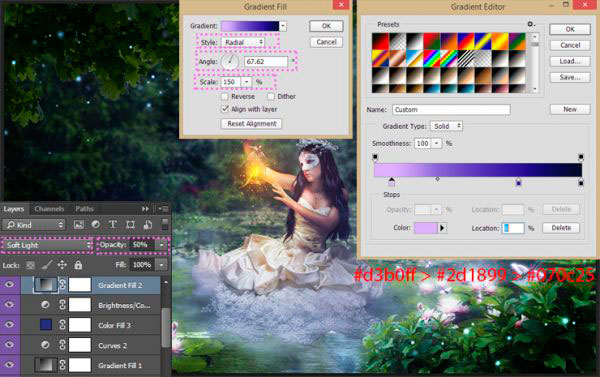Lock transparent pixels in Layers panel
This screenshot has width=600, height=377.
pyautogui.click(x=30, y=265)
